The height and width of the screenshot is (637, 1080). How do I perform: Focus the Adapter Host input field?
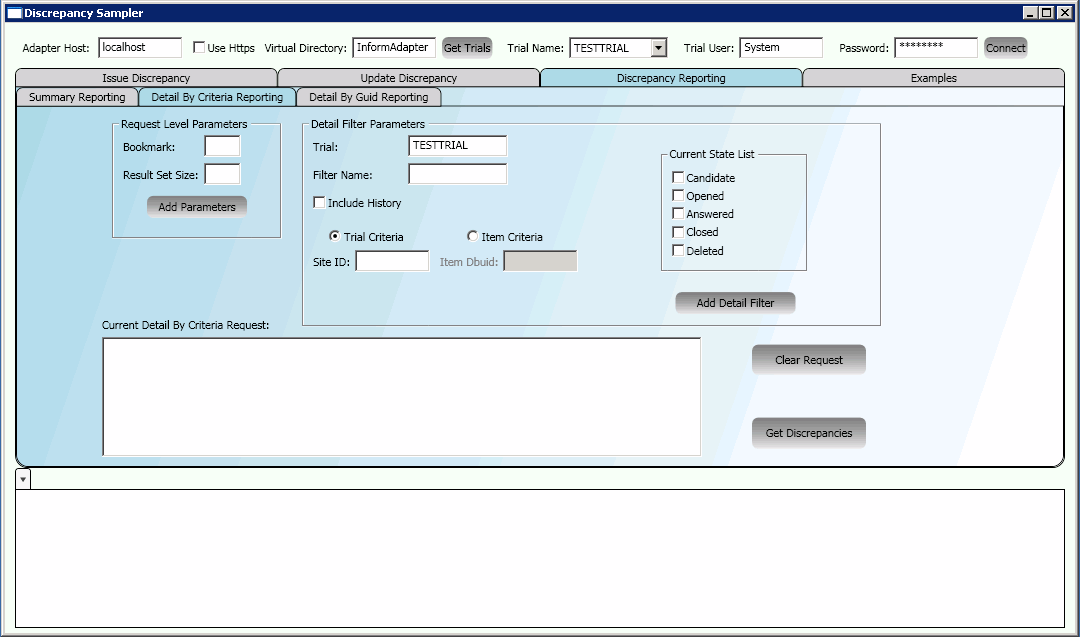[x=140, y=48]
